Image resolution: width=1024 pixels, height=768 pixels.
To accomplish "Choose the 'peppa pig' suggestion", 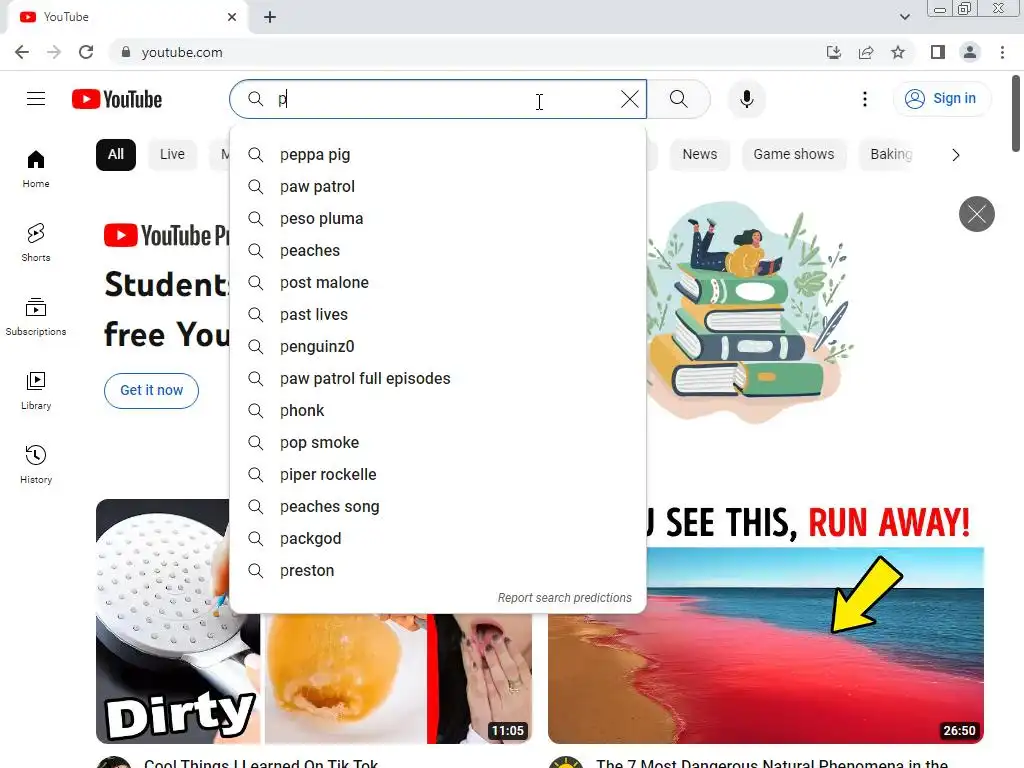I will click(x=438, y=155).
